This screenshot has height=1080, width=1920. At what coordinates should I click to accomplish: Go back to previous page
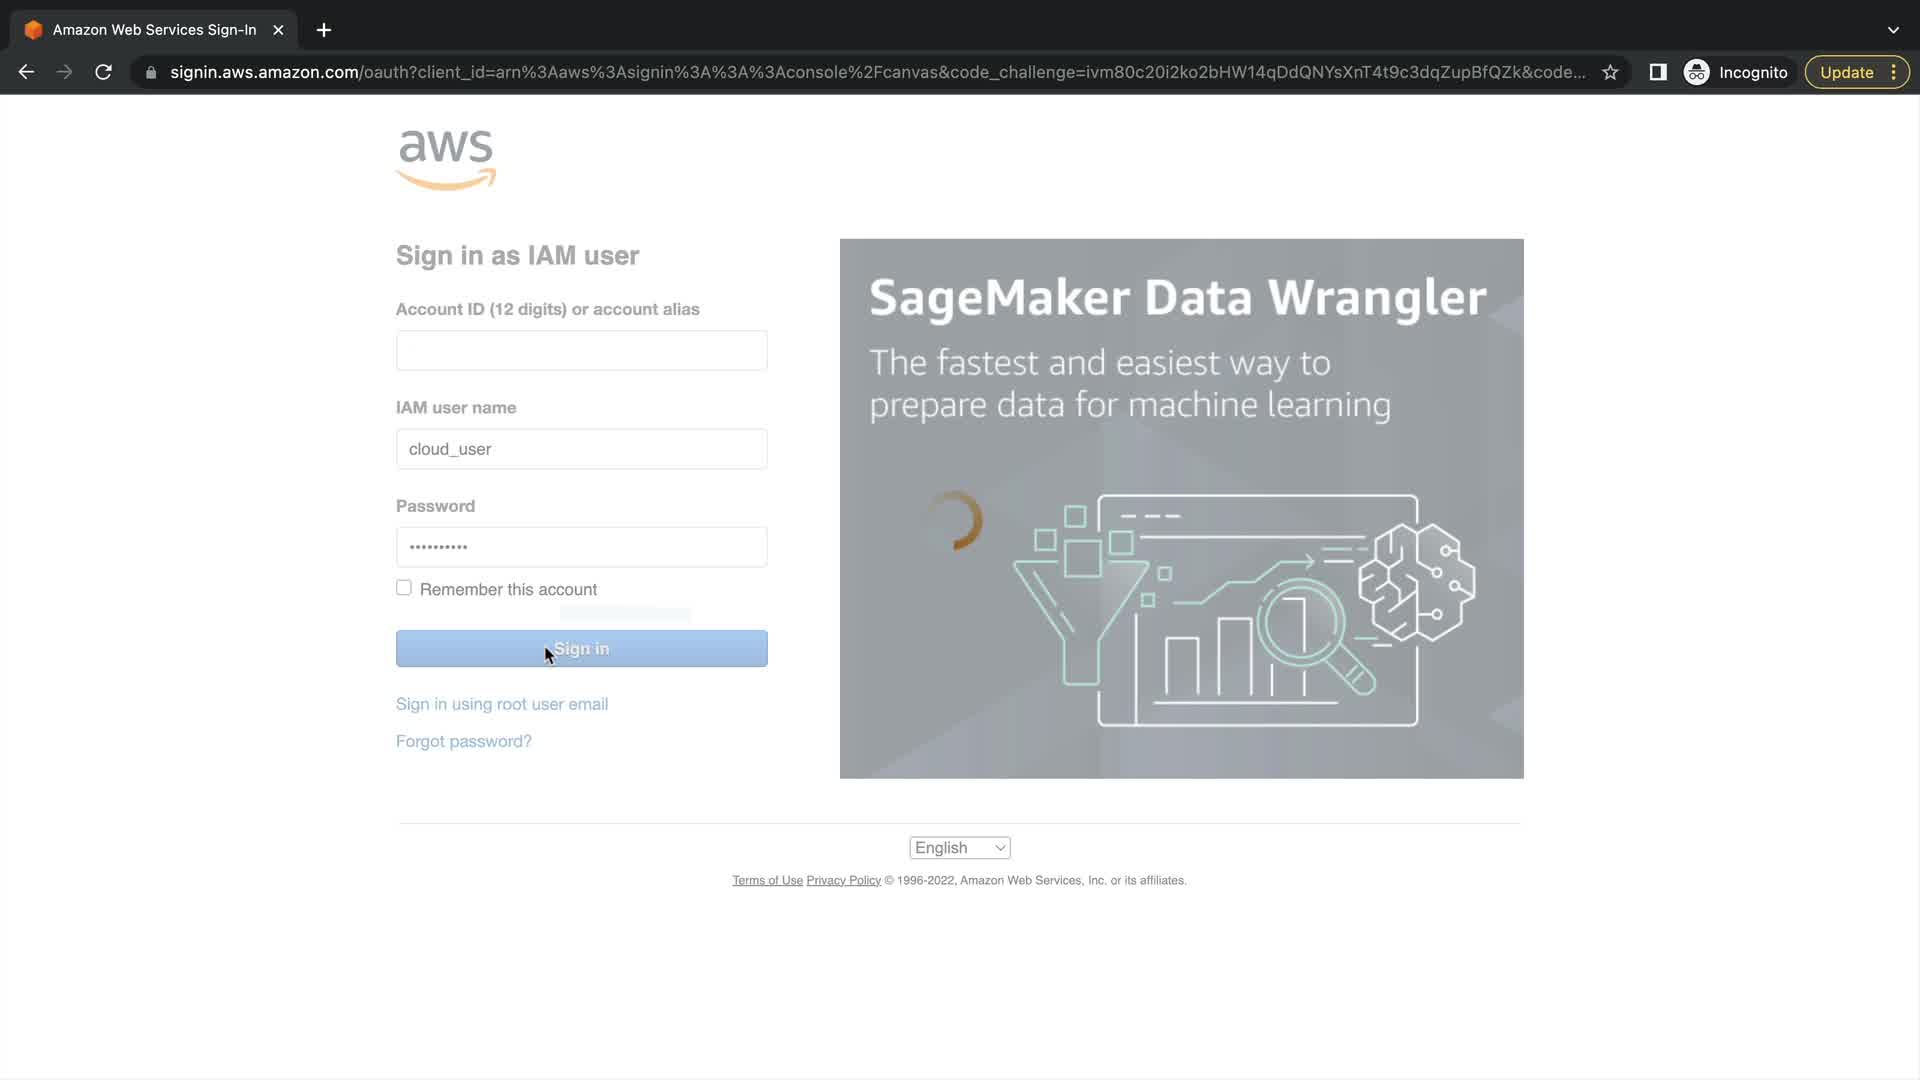tap(27, 72)
